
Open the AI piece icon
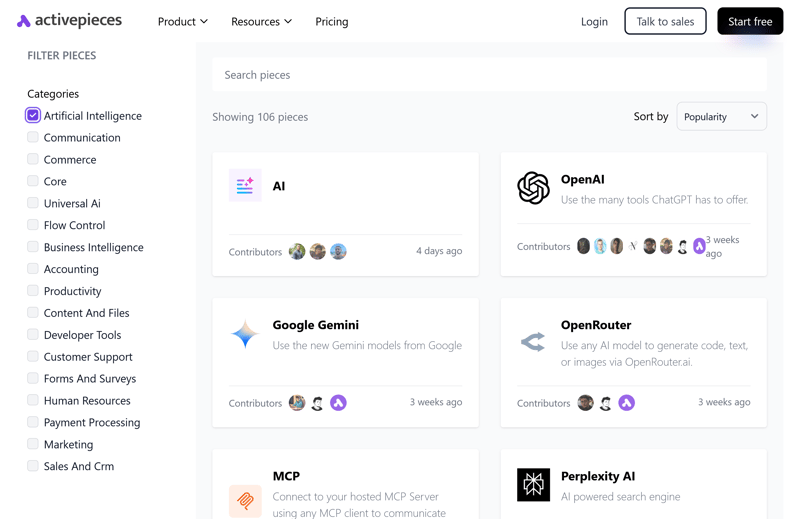[x=245, y=186]
